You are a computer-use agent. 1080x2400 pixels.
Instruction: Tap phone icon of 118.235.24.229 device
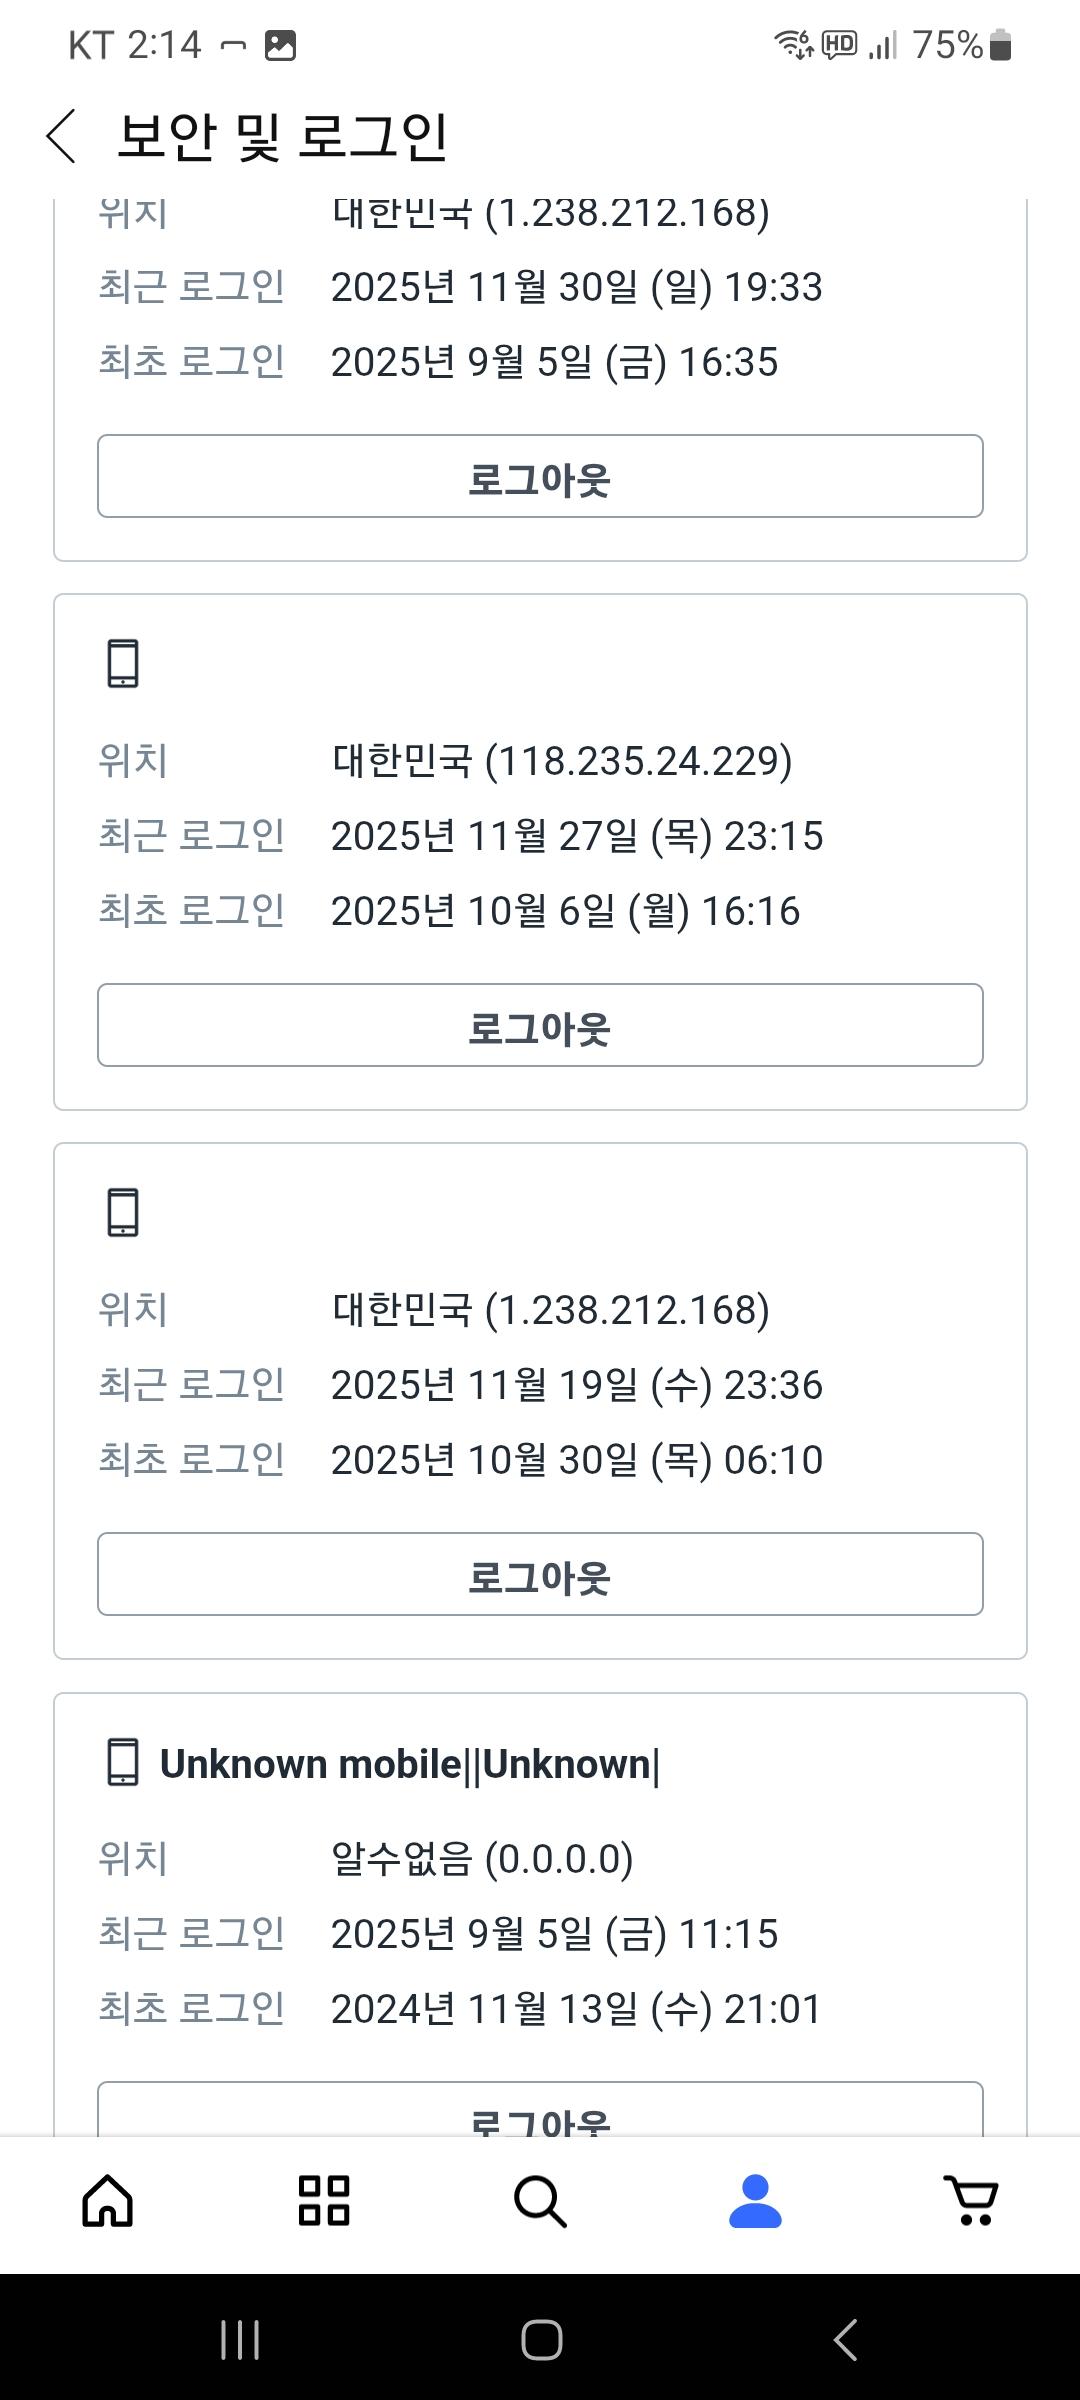(123, 664)
